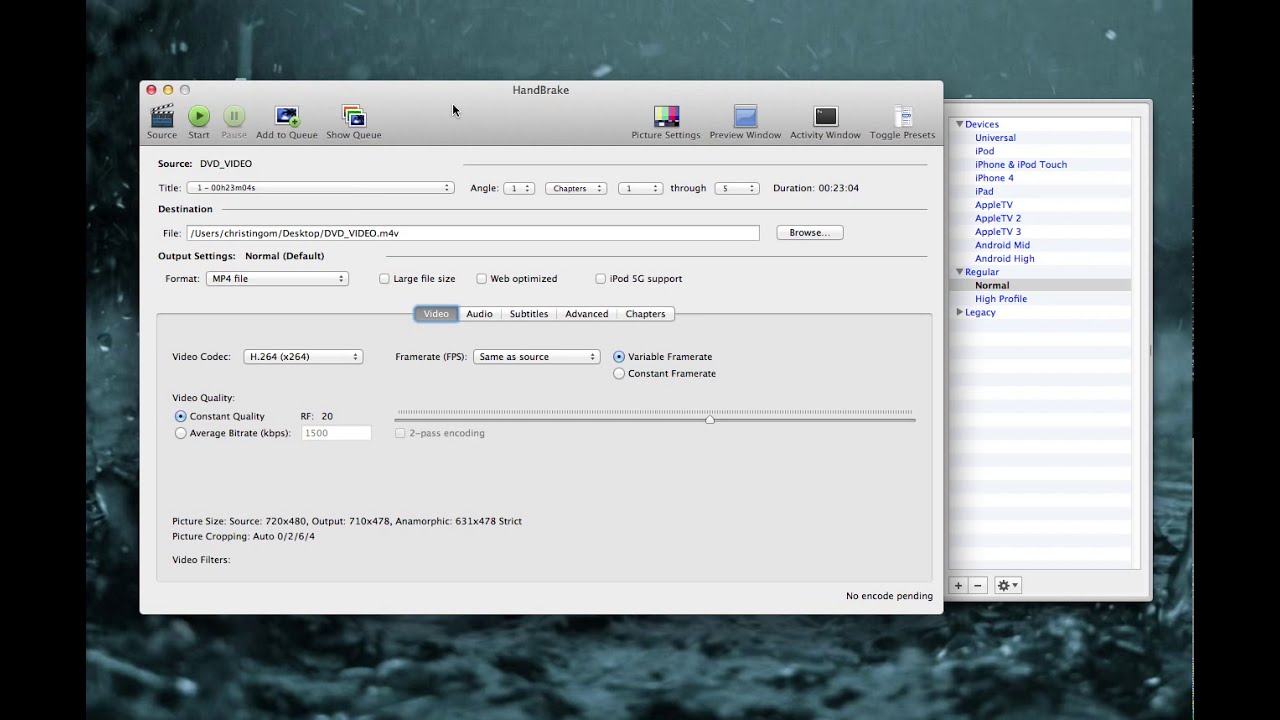Enable the iPod 5G support checkbox
This screenshot has width=1280, height=720.
click(x=600, y=279)
